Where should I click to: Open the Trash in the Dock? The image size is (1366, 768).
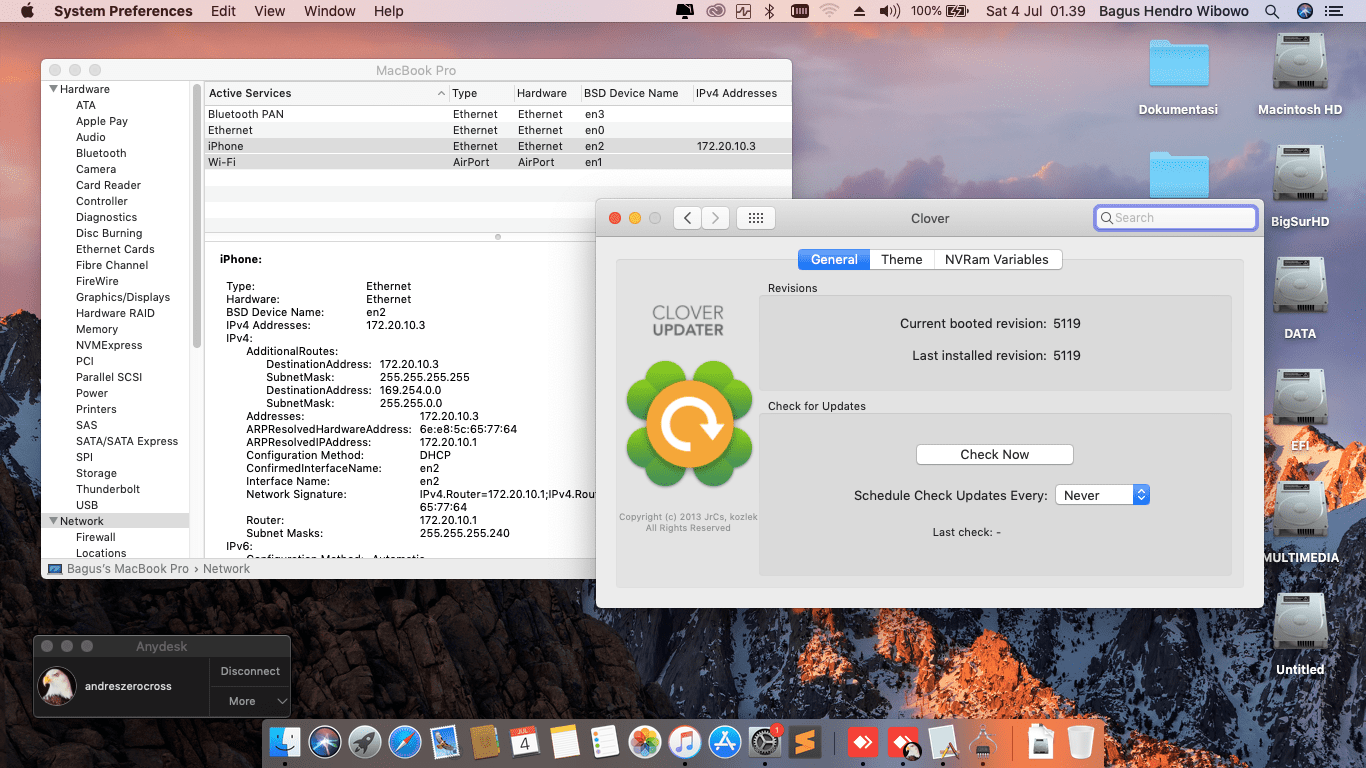click(1082, 742)
